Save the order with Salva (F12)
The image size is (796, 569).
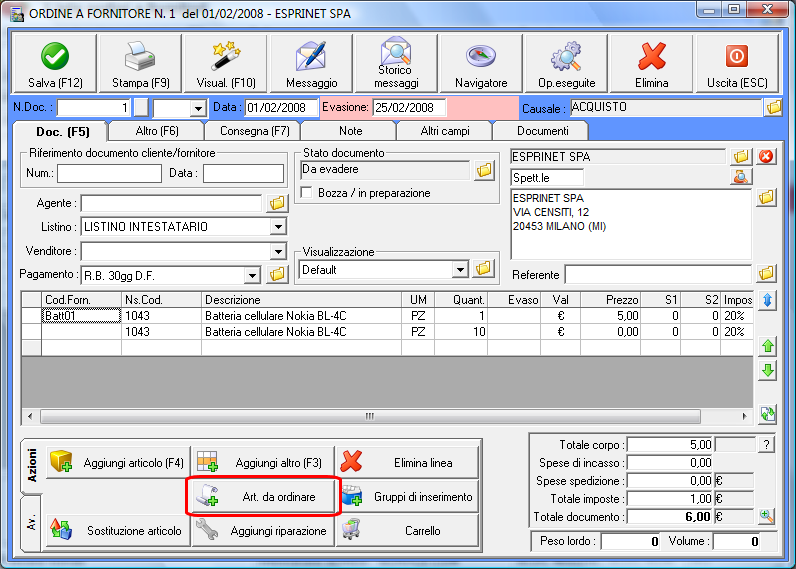click(x=55, y=63)
